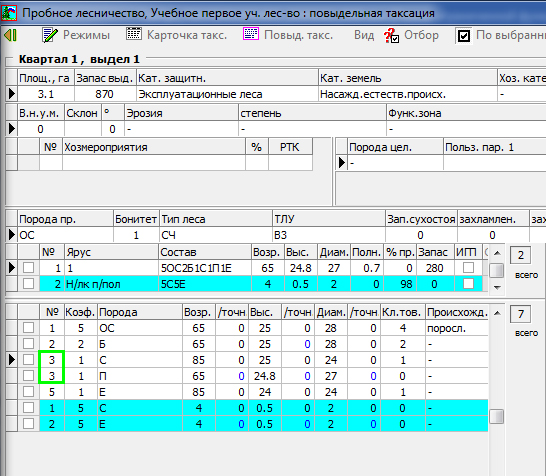Click the Отбор question mark icon
Viewport: 546px width, 476px height.
pos(391,36)
